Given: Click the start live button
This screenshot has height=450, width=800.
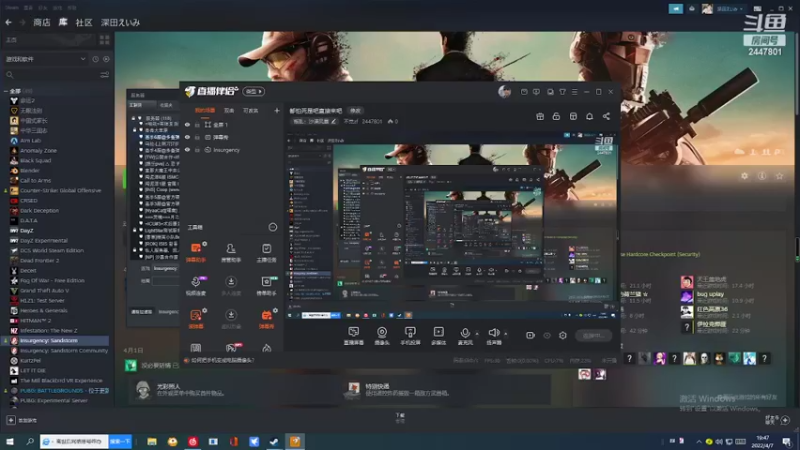Looking at the screenshot, I should [x=593, y=335].
